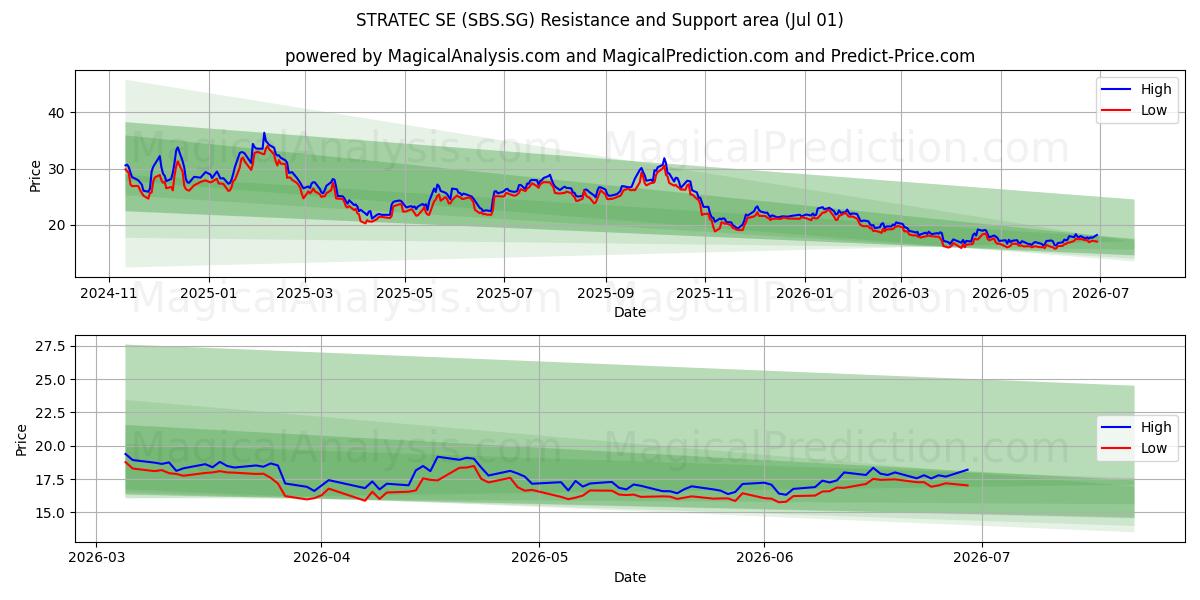The width and height of the screenshot is (1200, 600).
Task: Click the bottom chart x-axis label '2026-04'
Action: (x=321, y=559)
